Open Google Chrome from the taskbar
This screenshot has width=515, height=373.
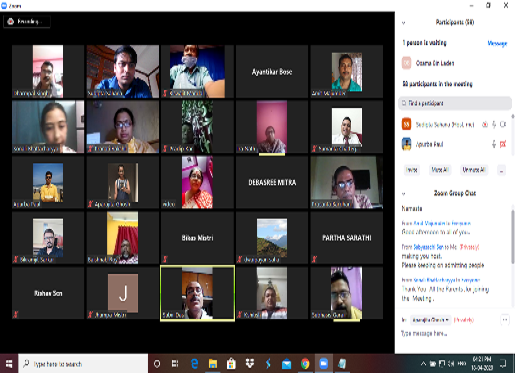305,364
